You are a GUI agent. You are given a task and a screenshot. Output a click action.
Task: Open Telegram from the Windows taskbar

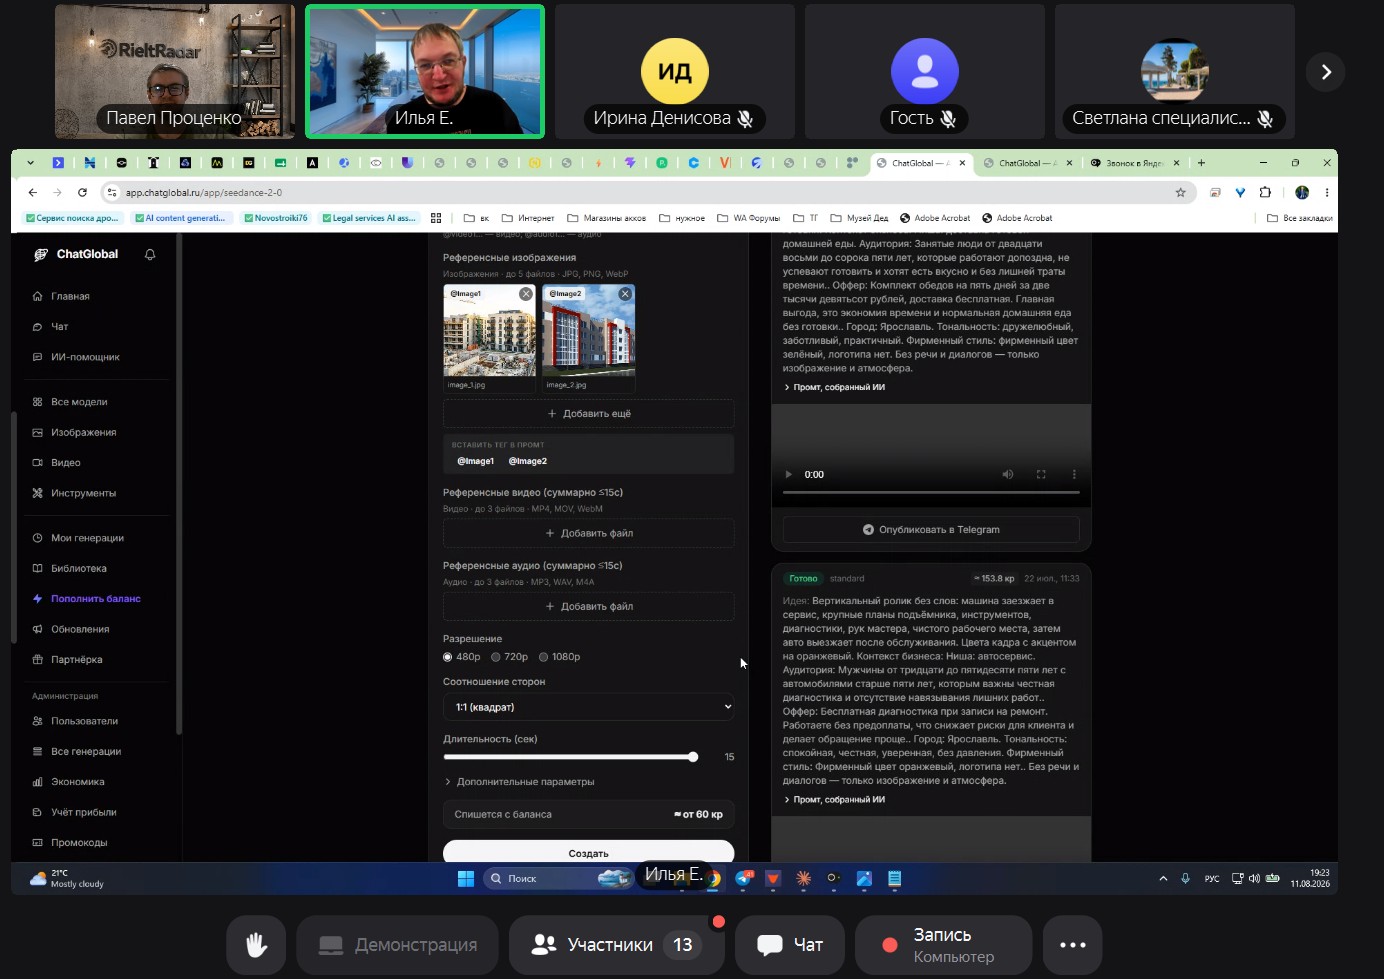pyautogui.click(x=744, y=879)
